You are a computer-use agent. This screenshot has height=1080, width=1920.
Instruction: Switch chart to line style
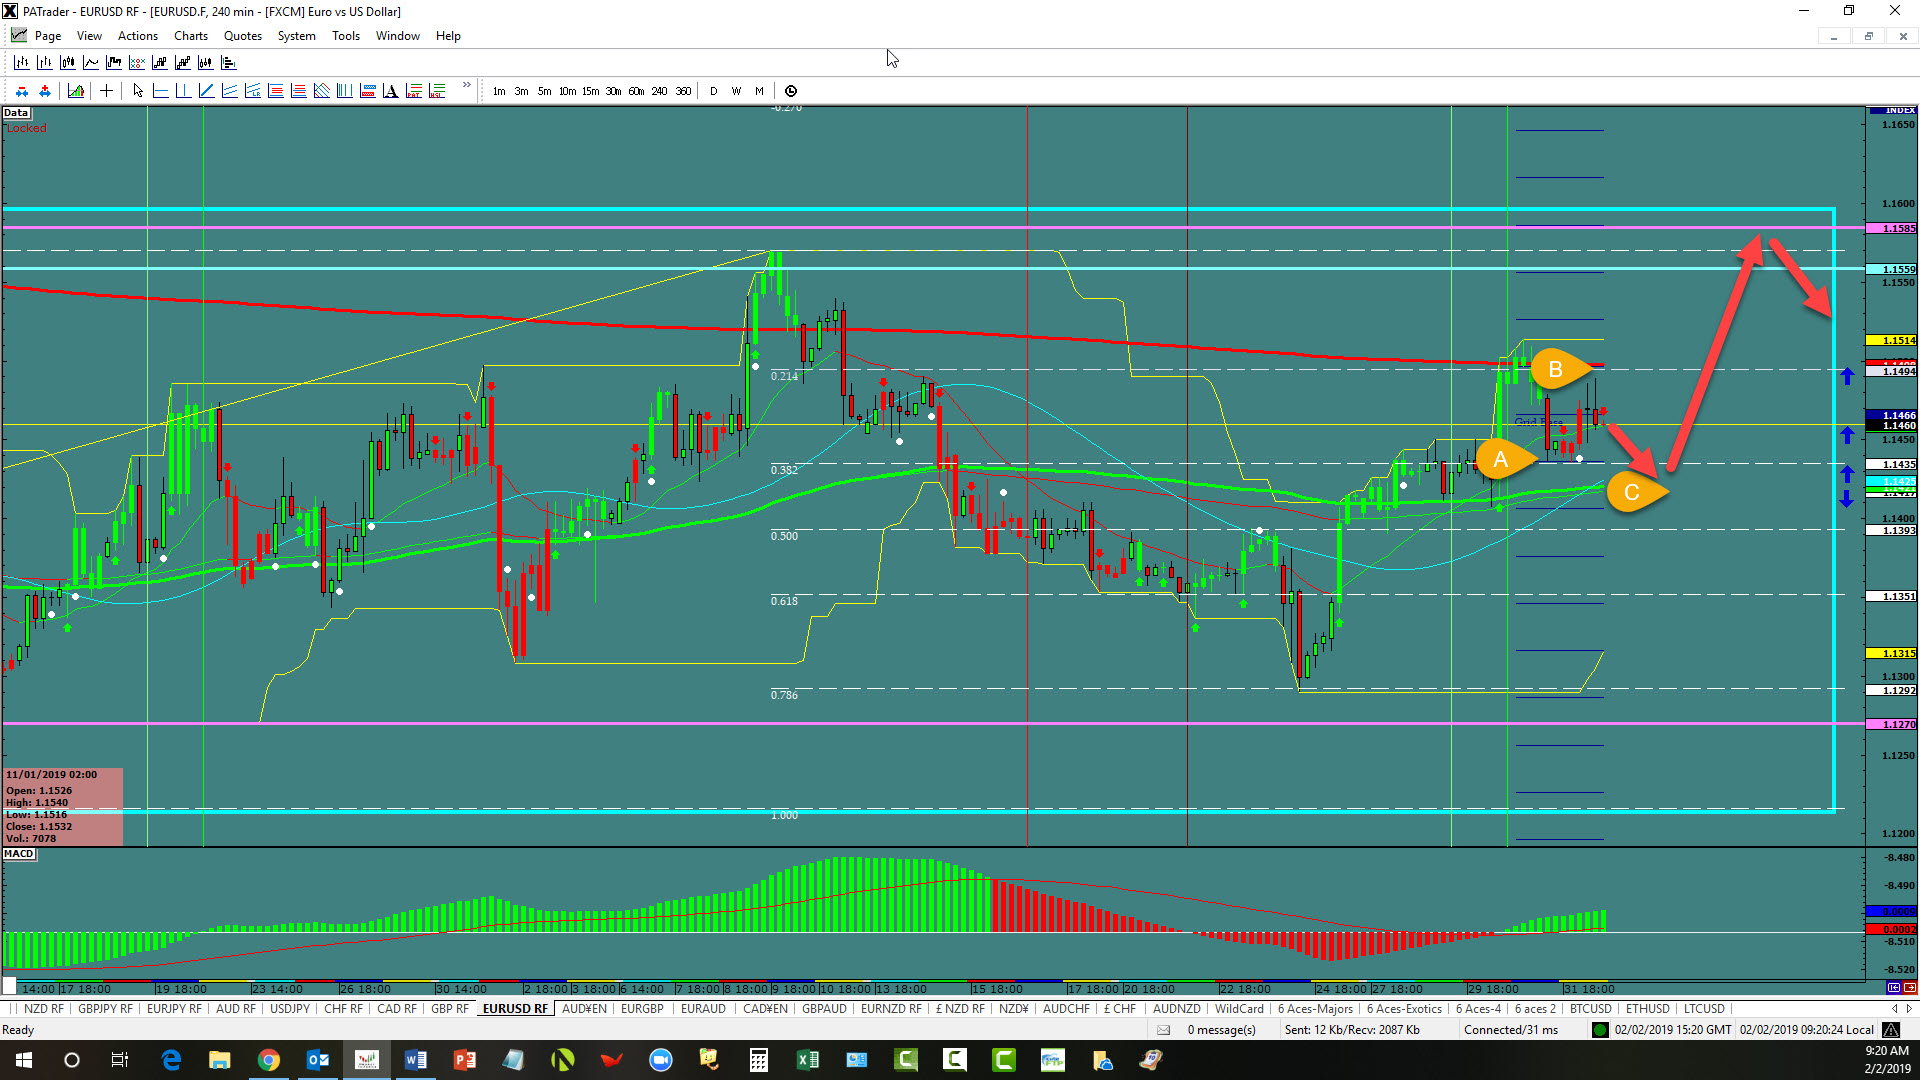[91, 62]
